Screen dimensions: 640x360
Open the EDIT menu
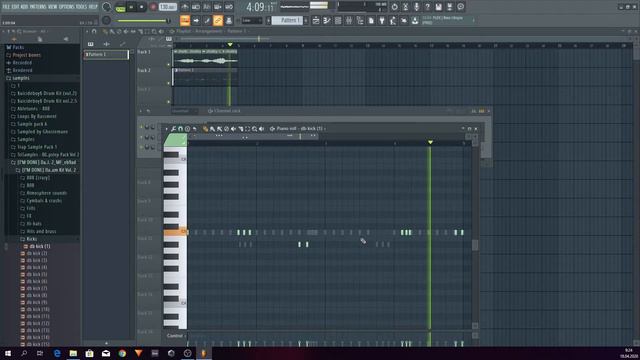click(16, 7)
